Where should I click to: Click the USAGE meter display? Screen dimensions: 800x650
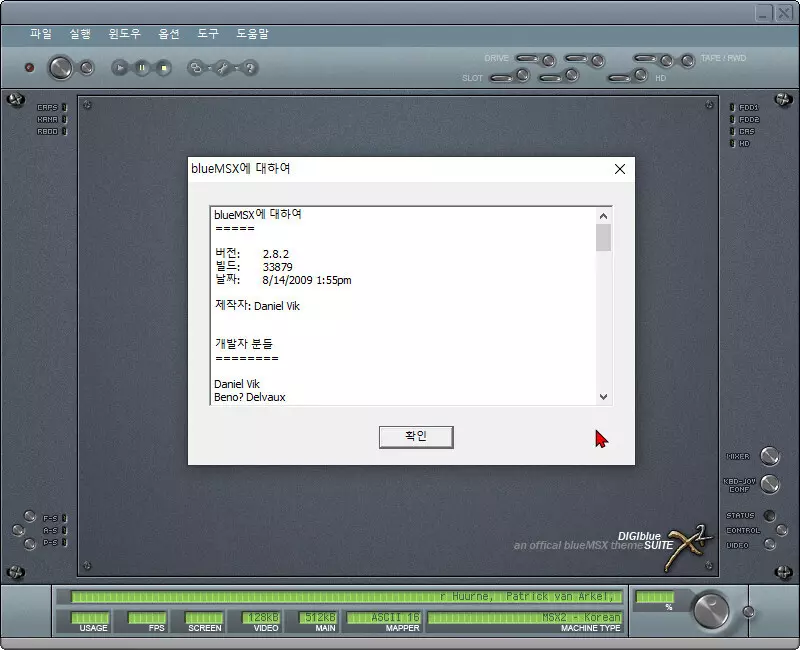[x=90, y=617]
